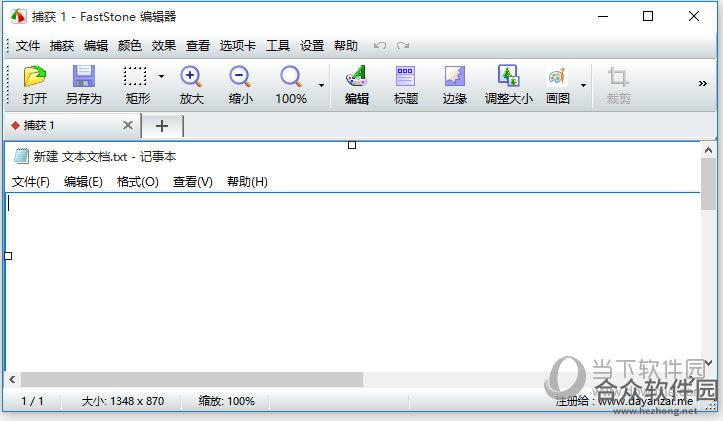
Task: Close the 捕获 1 tab
Action: click(128, 125)
